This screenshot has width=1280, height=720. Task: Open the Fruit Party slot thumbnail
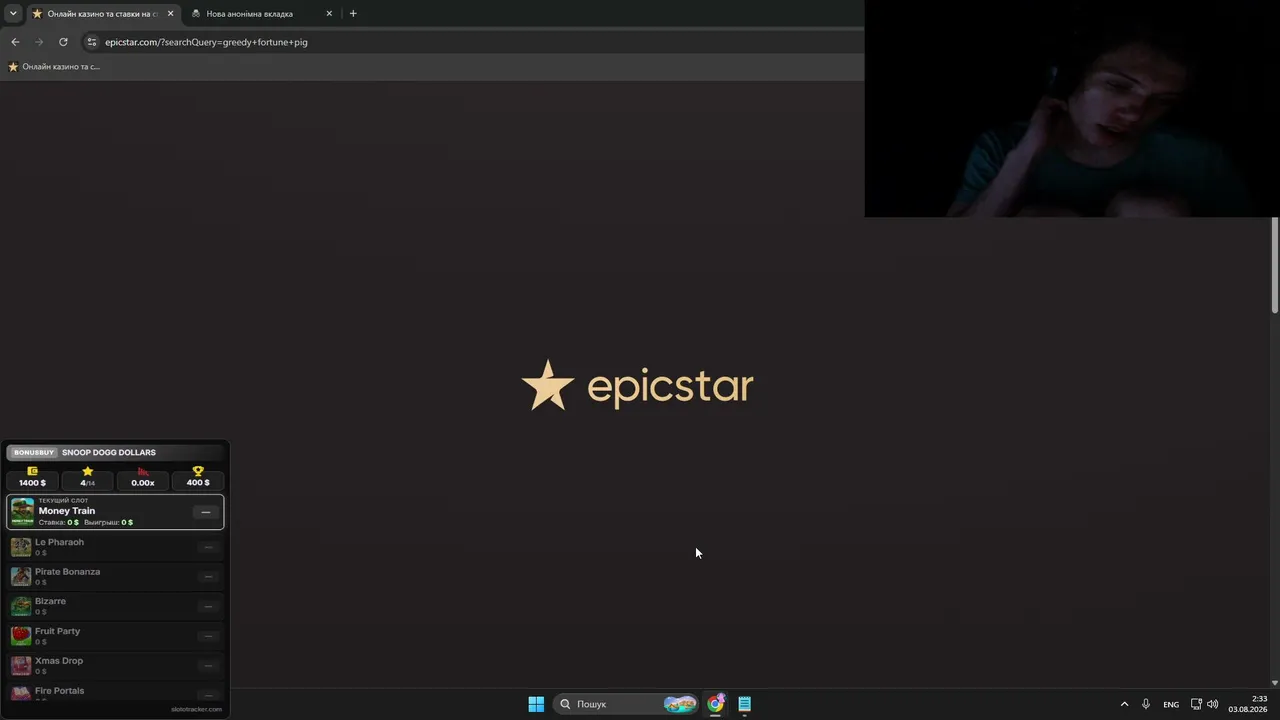(21, 636)
